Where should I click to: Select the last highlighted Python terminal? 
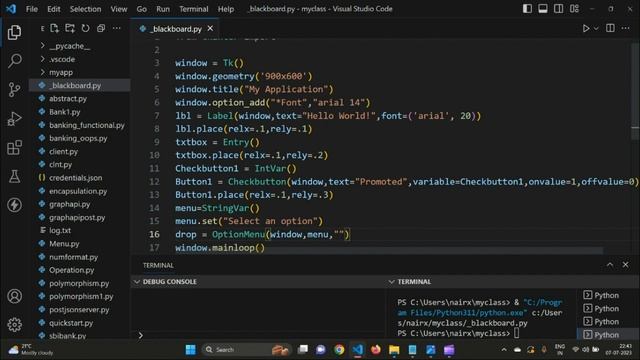click(607, 335)
